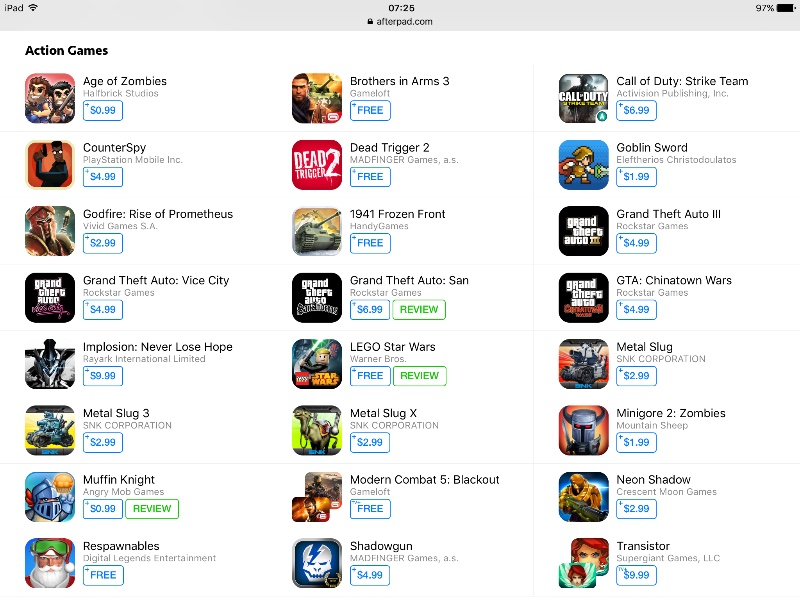Tap the $6.99 price for GTA San Andreas
The image size is (800, 600).
370,310
